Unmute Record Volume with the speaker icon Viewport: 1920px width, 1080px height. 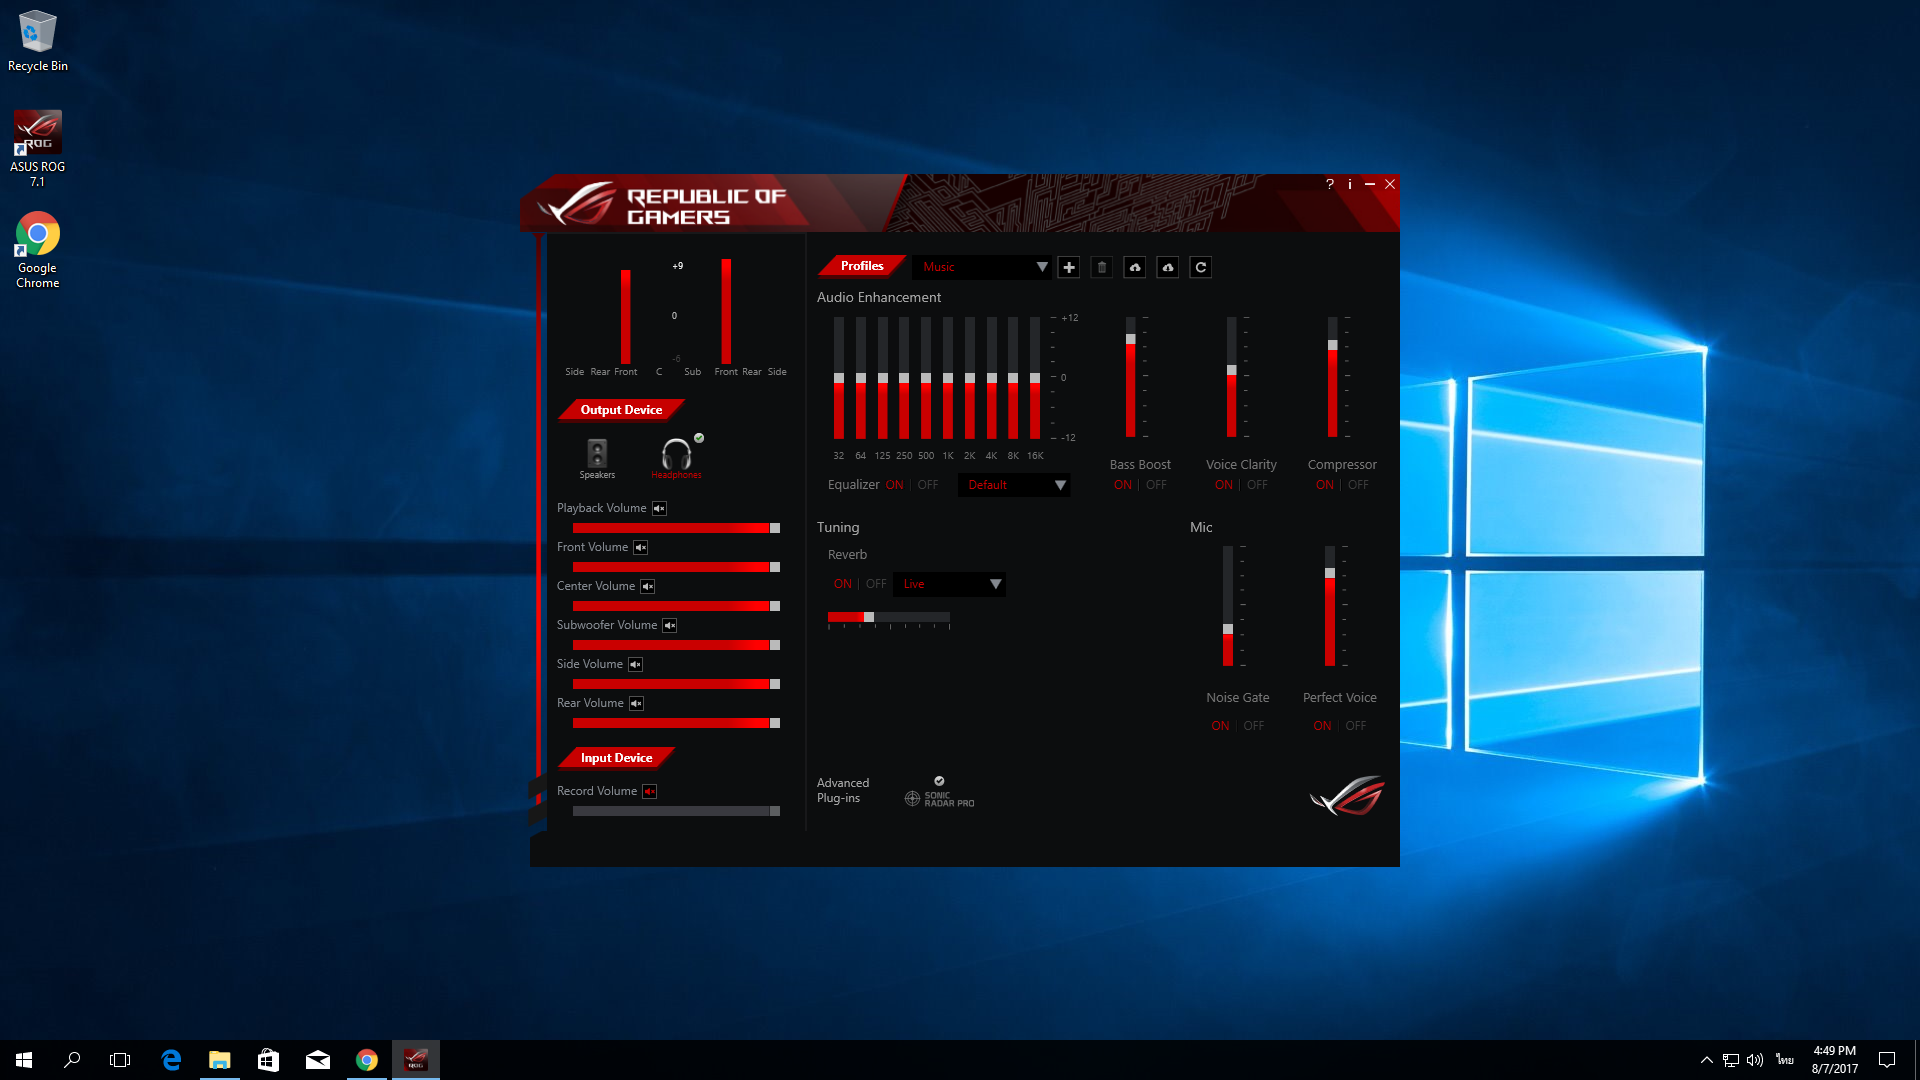point(650,791)
